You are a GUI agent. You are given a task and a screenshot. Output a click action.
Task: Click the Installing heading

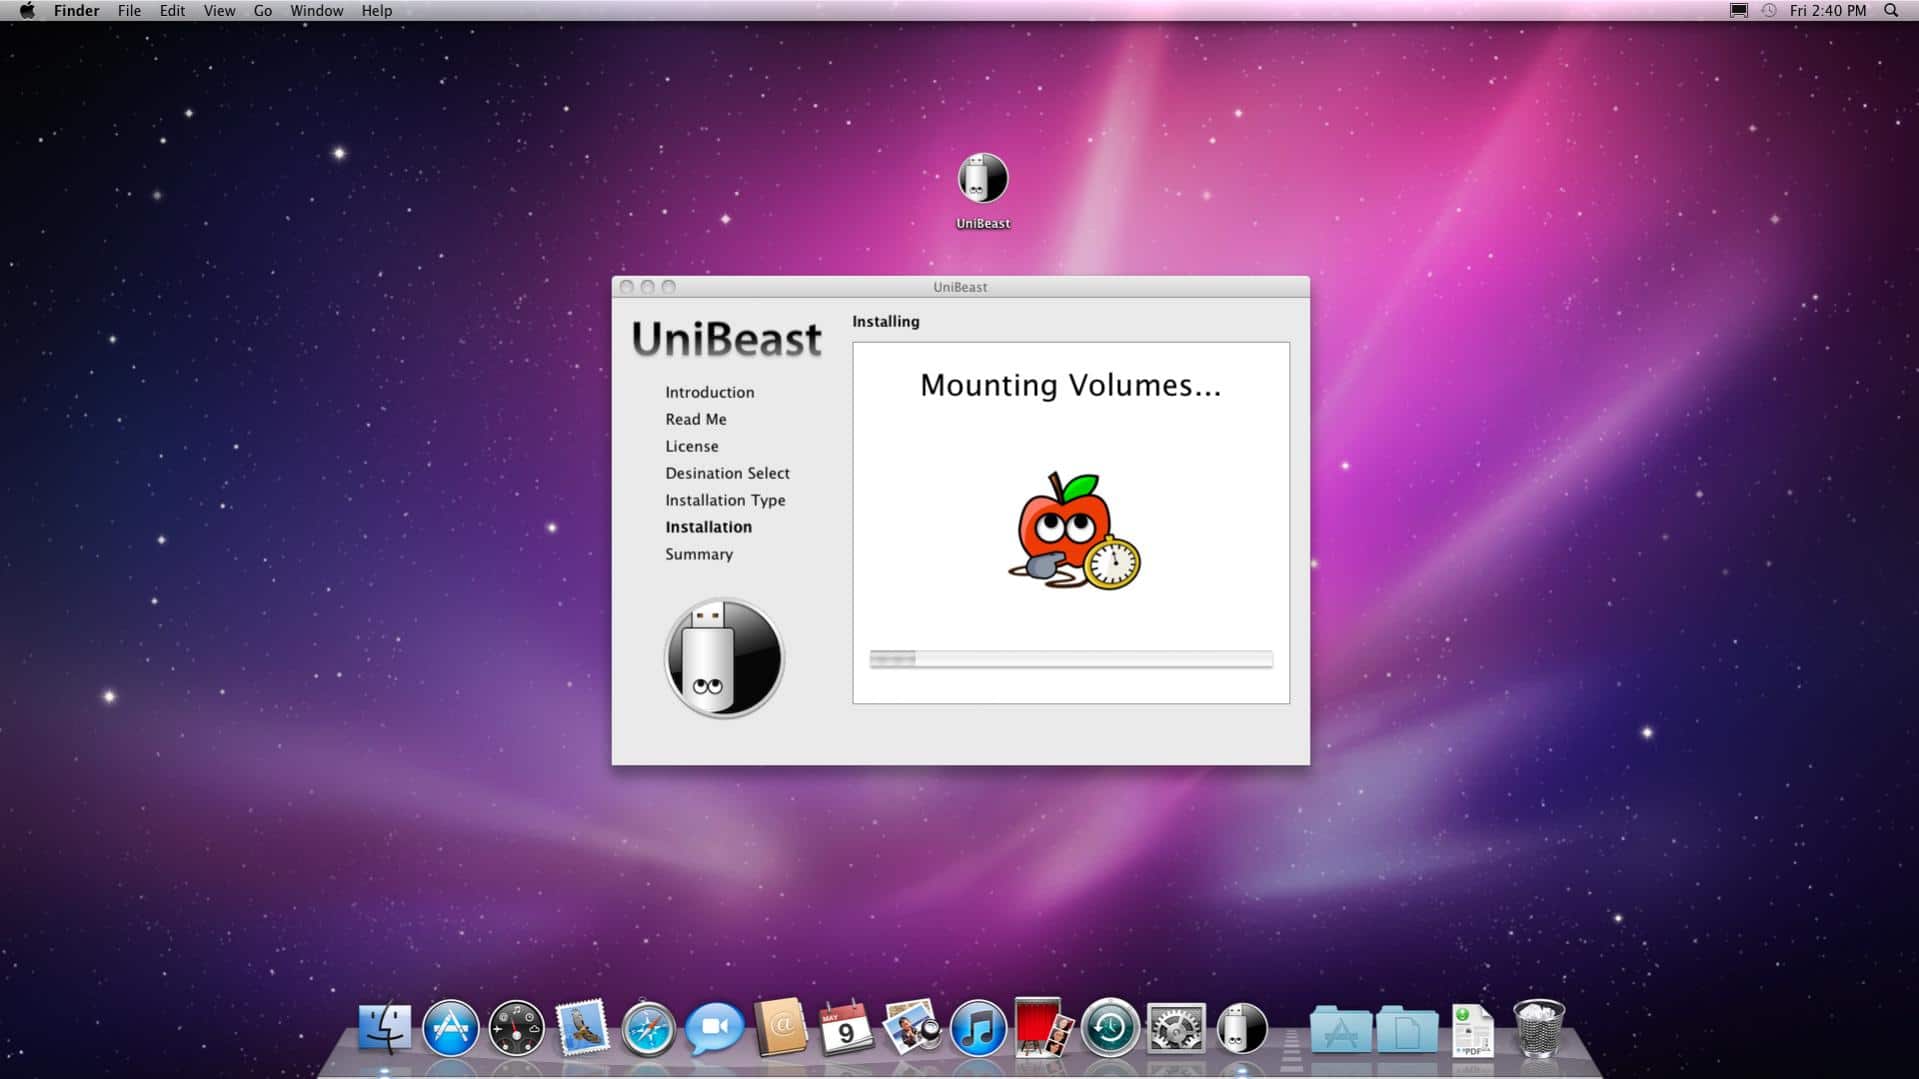click(x=886, y=321)
